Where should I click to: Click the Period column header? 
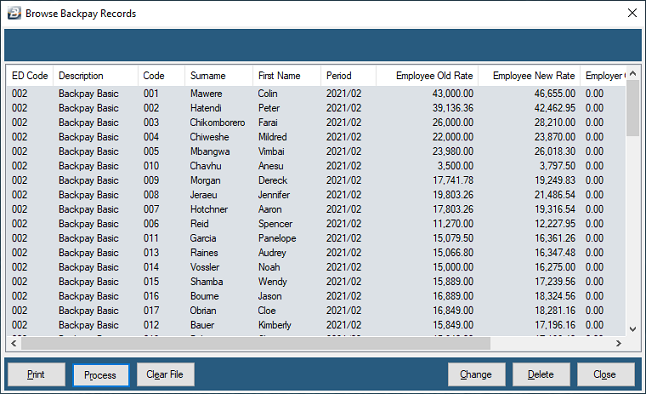[x=349, y=76]
